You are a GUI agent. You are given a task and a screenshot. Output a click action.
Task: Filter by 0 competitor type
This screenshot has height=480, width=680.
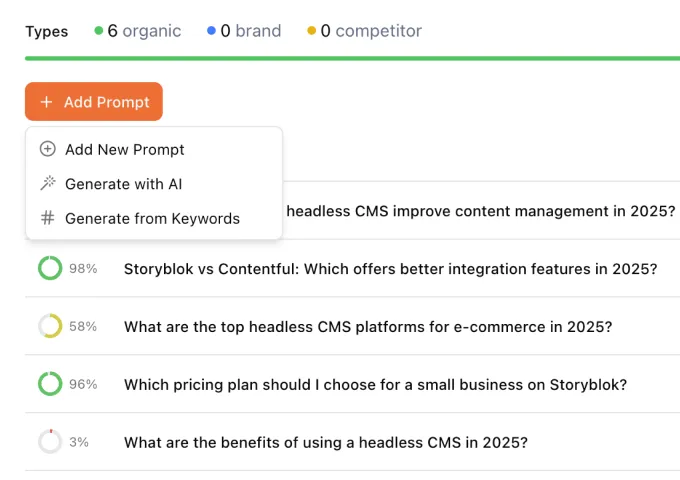[364, 31]
